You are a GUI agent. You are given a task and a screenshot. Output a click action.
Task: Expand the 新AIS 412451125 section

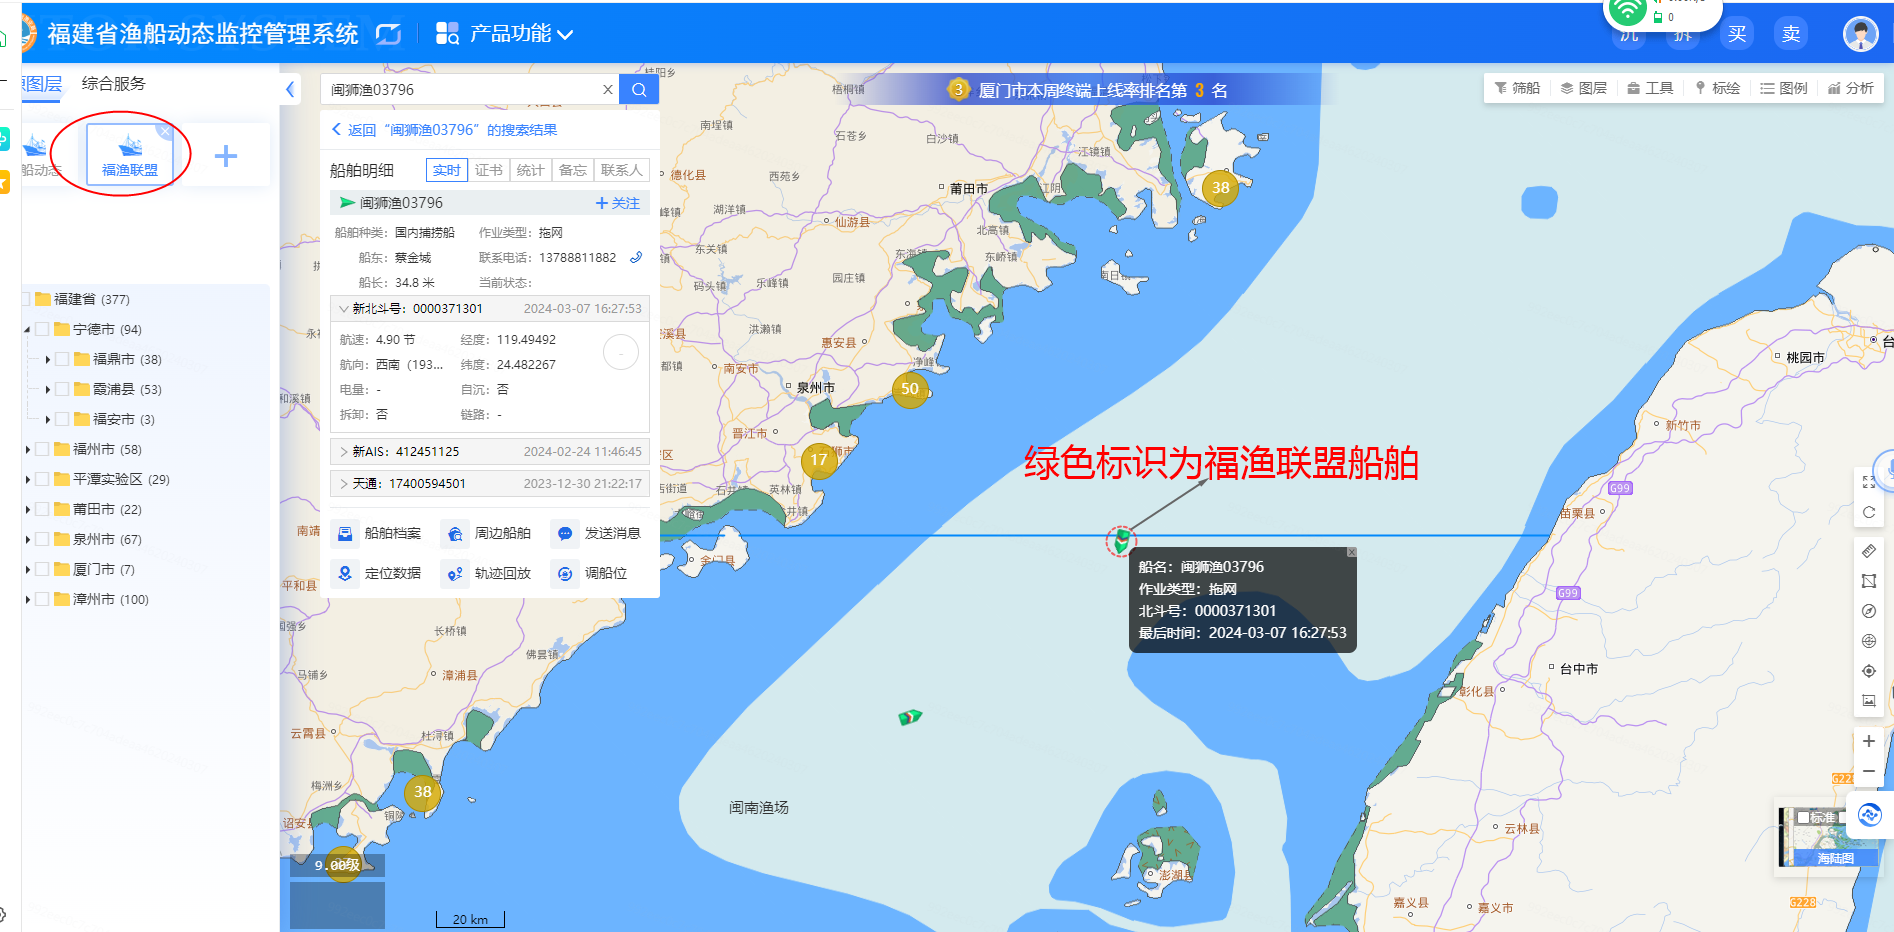344,452
